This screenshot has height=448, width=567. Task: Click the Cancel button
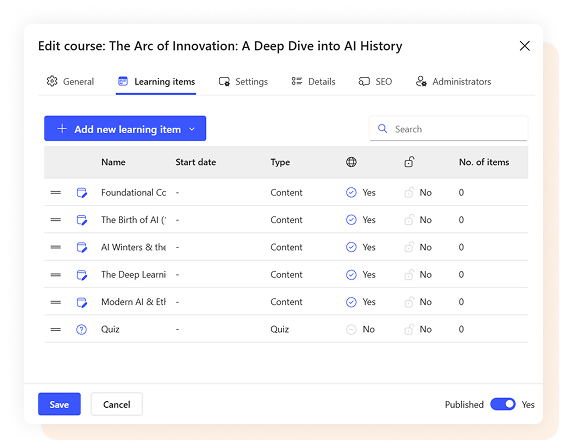[117, 404]
